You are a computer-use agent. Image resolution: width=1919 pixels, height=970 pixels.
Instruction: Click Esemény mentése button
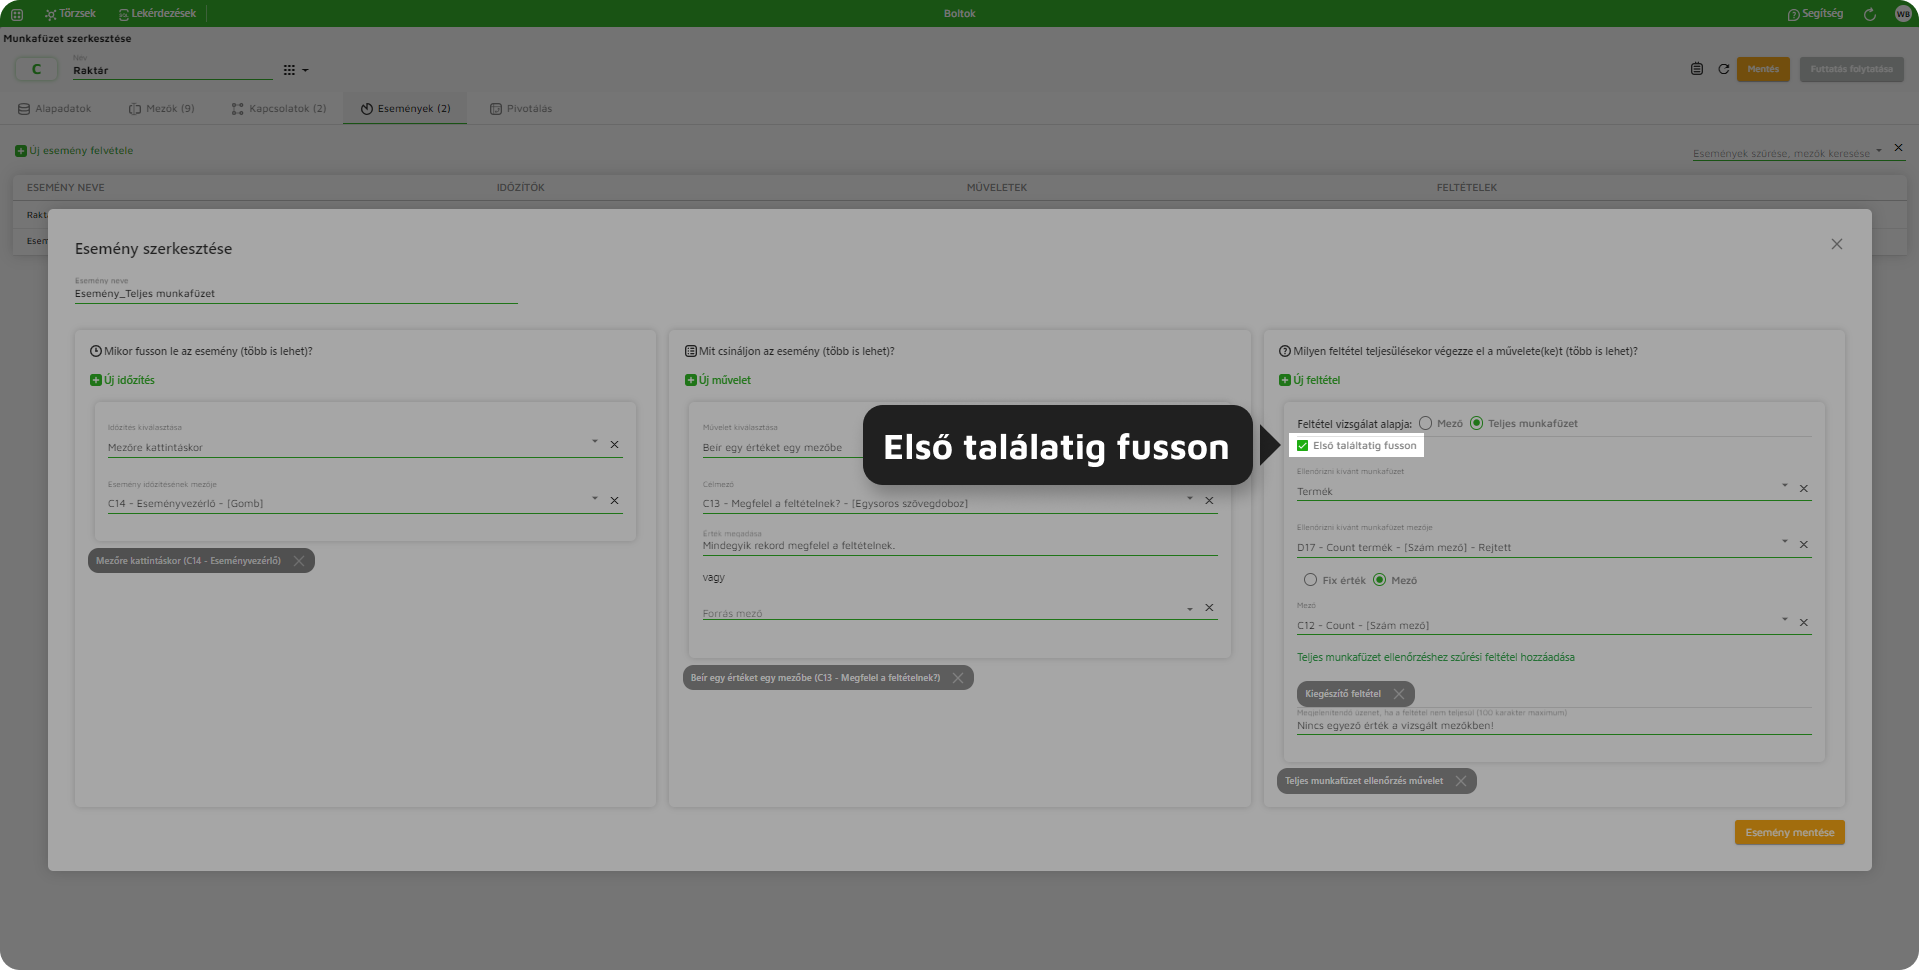click(1790, 833)
